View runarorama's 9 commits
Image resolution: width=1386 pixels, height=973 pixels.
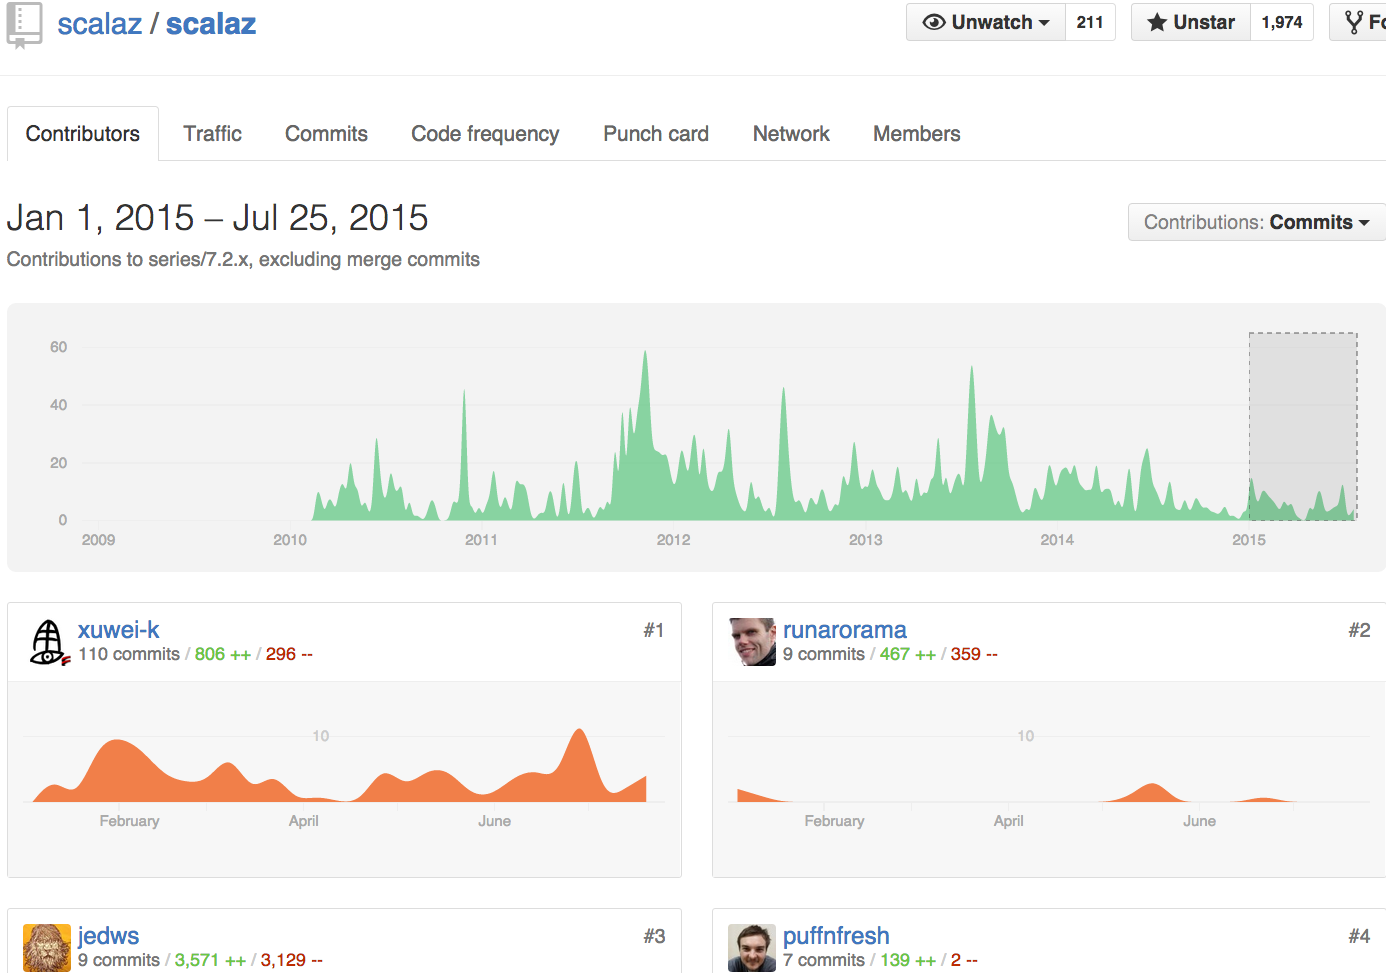click(x=824, y=654)
